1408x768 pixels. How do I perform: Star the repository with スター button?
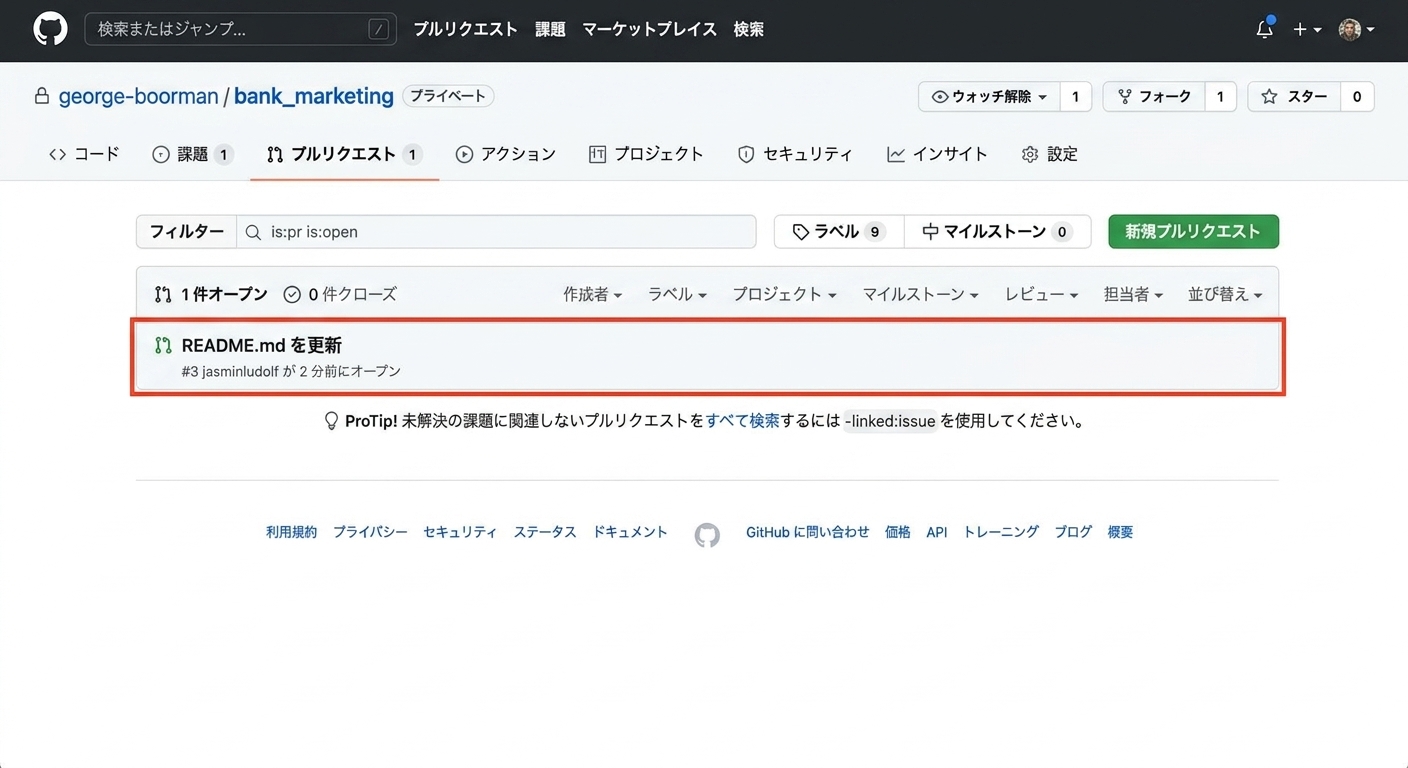[1294, 97]
